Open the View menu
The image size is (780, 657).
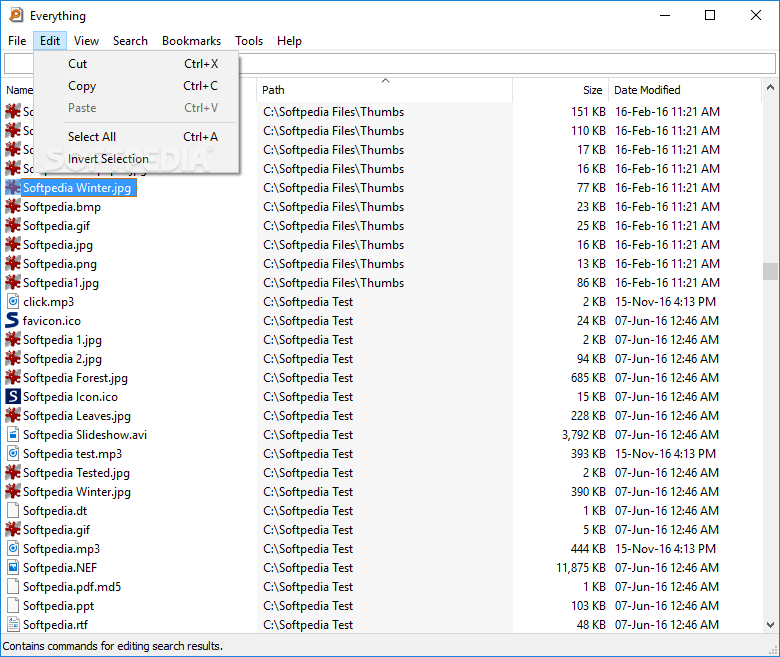point(87,41)
